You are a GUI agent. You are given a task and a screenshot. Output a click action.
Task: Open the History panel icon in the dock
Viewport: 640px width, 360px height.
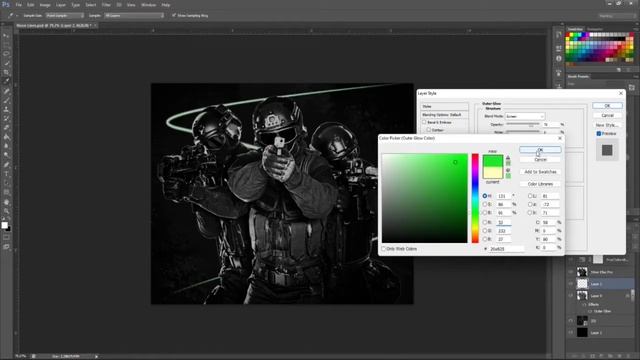(559, 36)
